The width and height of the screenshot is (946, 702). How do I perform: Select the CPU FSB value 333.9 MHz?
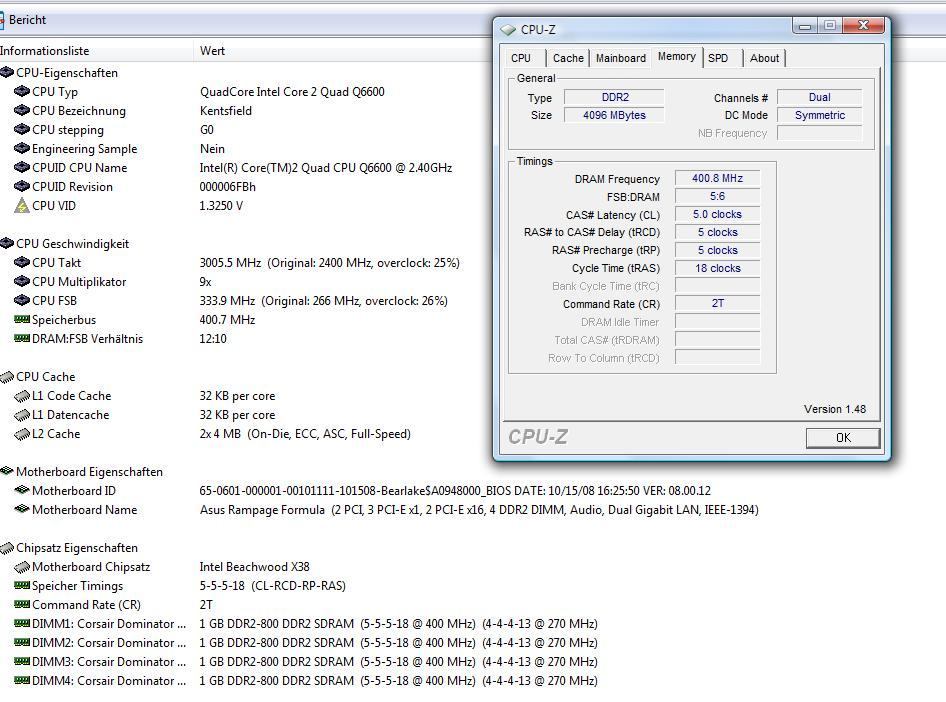click(227, 300)
